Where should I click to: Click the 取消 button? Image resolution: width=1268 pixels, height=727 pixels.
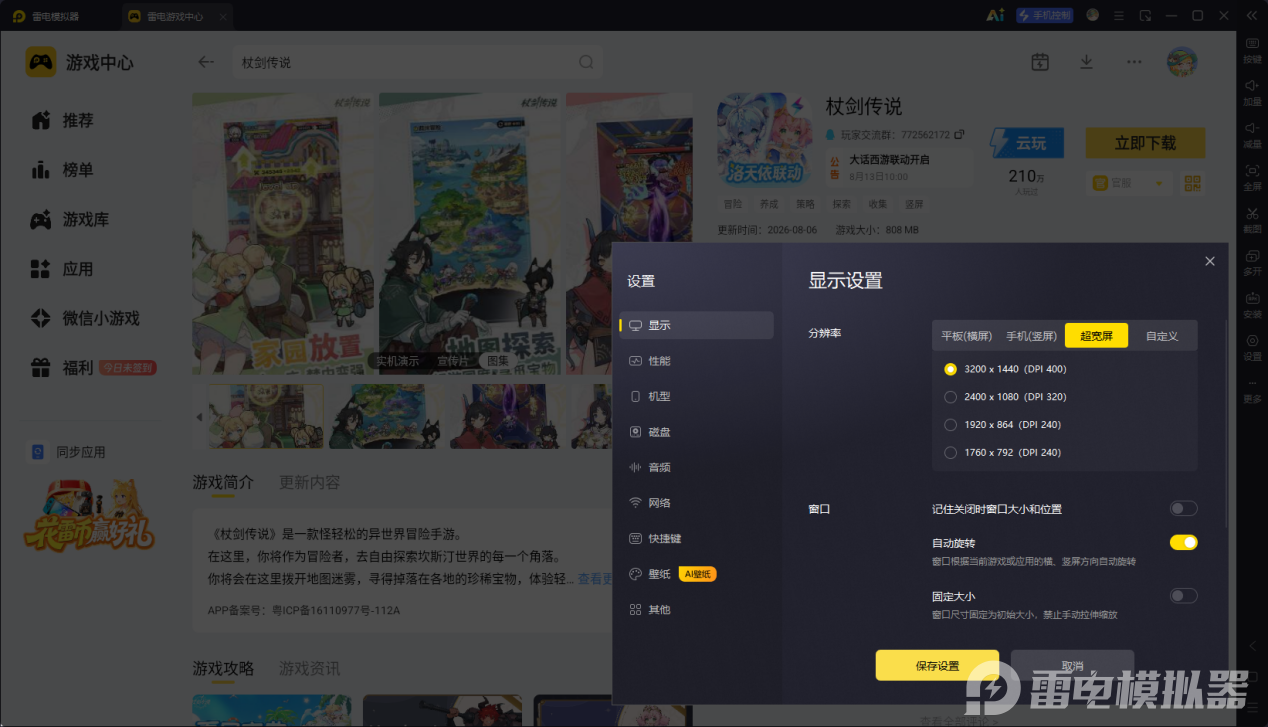[x=1072, y=666]
